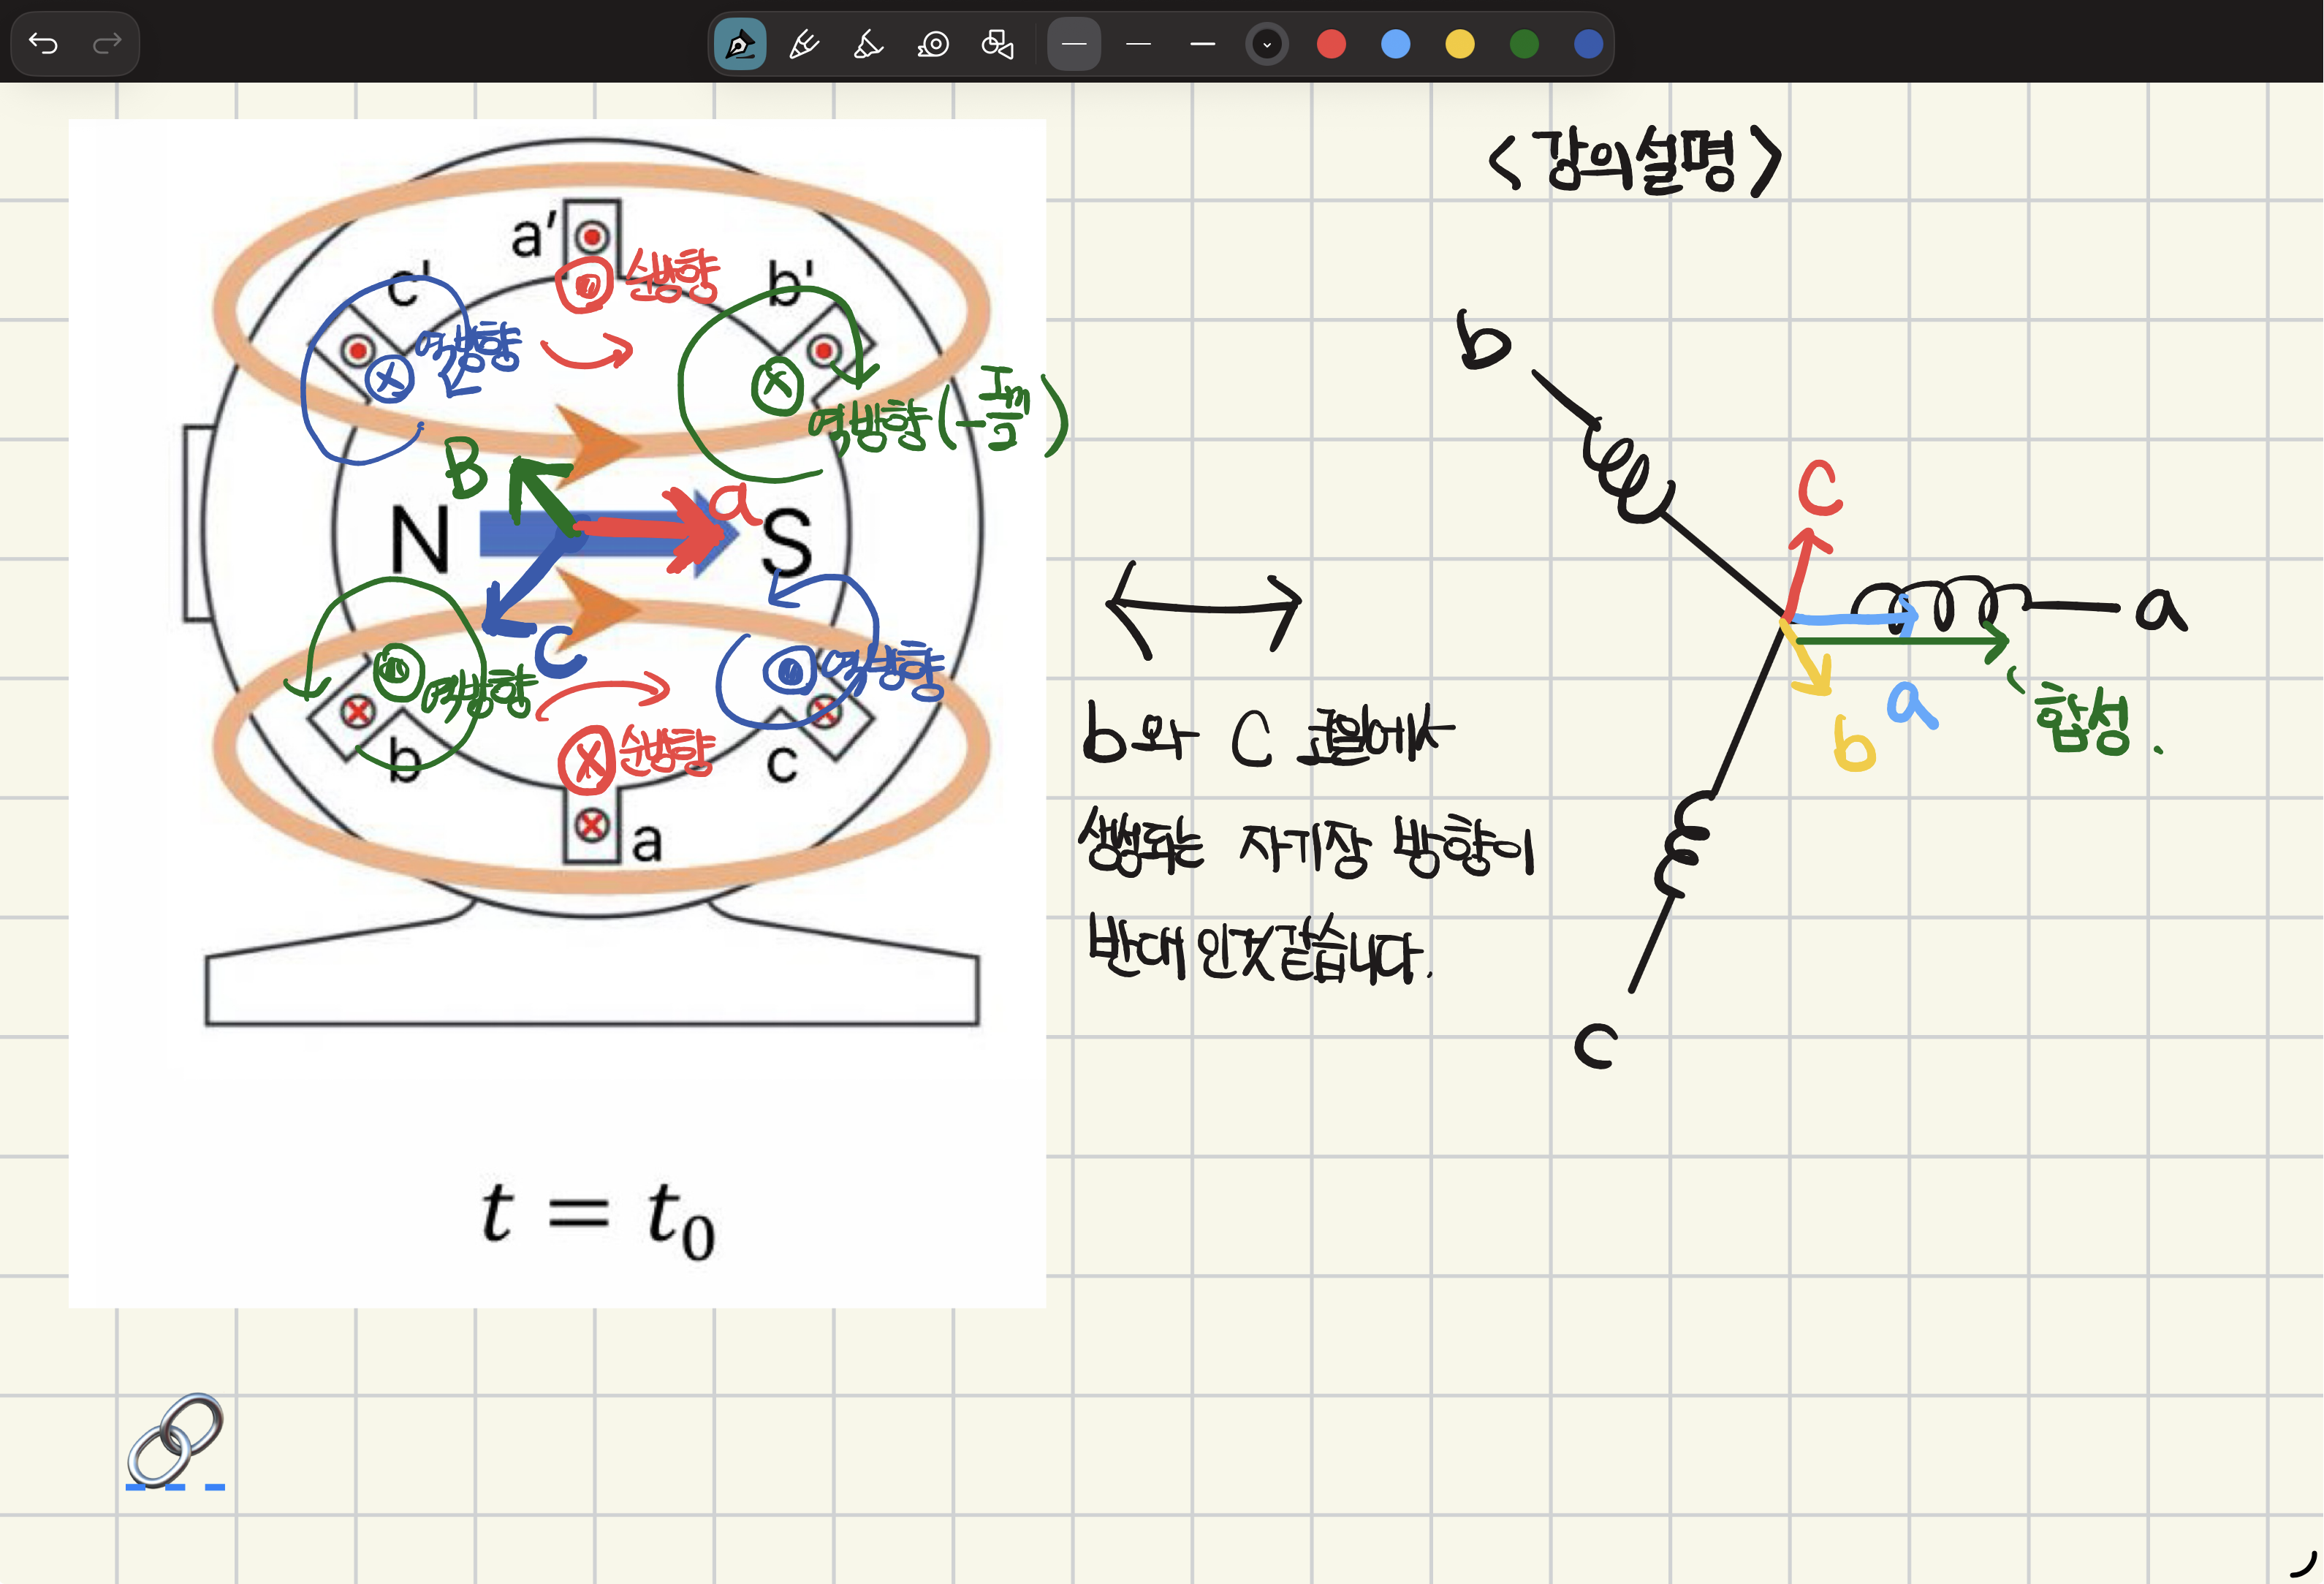2324x1584 pixels.
Task: Select the highlighter tool
Action: coord(868,44)
